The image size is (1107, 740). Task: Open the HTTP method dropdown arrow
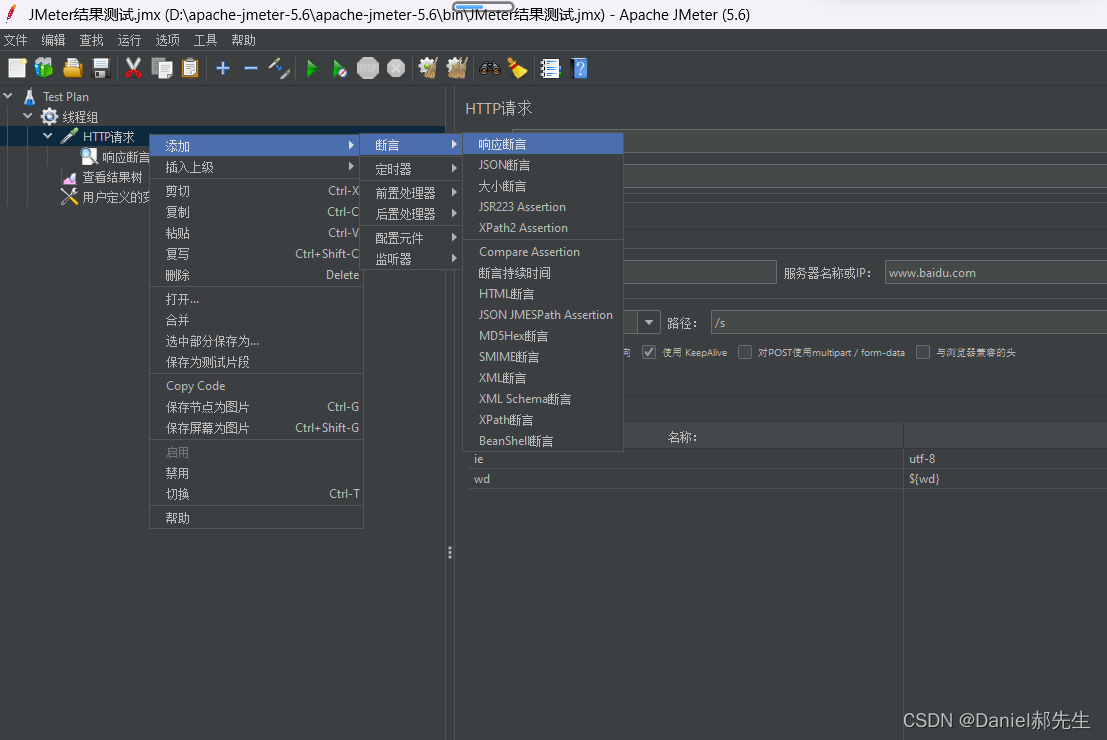click(x=649, y=323)
